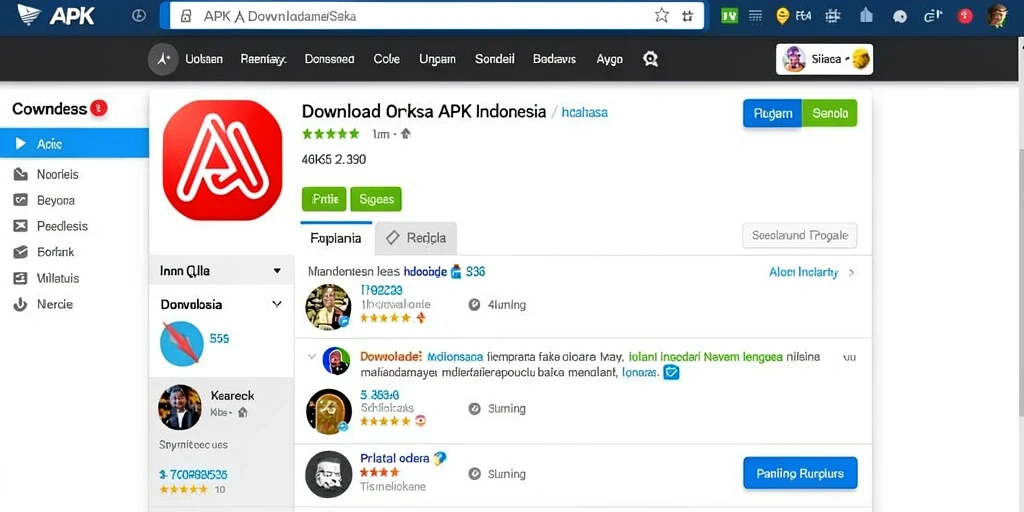
Task: Click the 4luning clock icon
Action: [x=474, y=304]
